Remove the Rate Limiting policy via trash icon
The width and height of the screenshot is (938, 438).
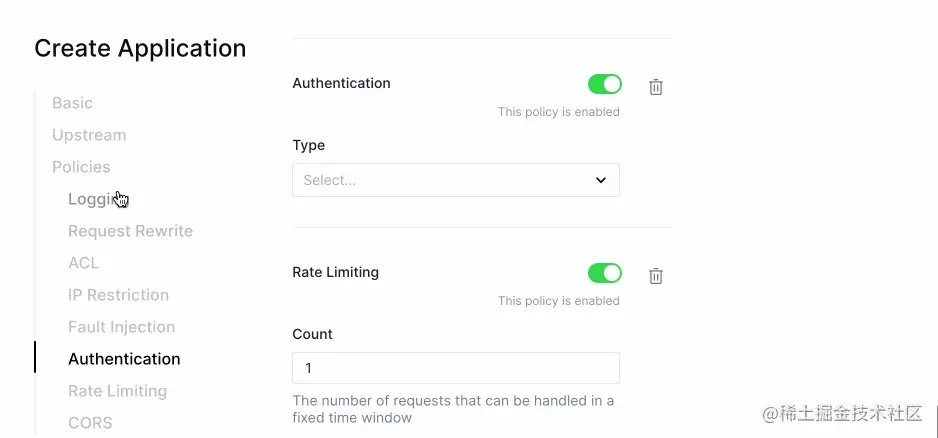(656, 276)
